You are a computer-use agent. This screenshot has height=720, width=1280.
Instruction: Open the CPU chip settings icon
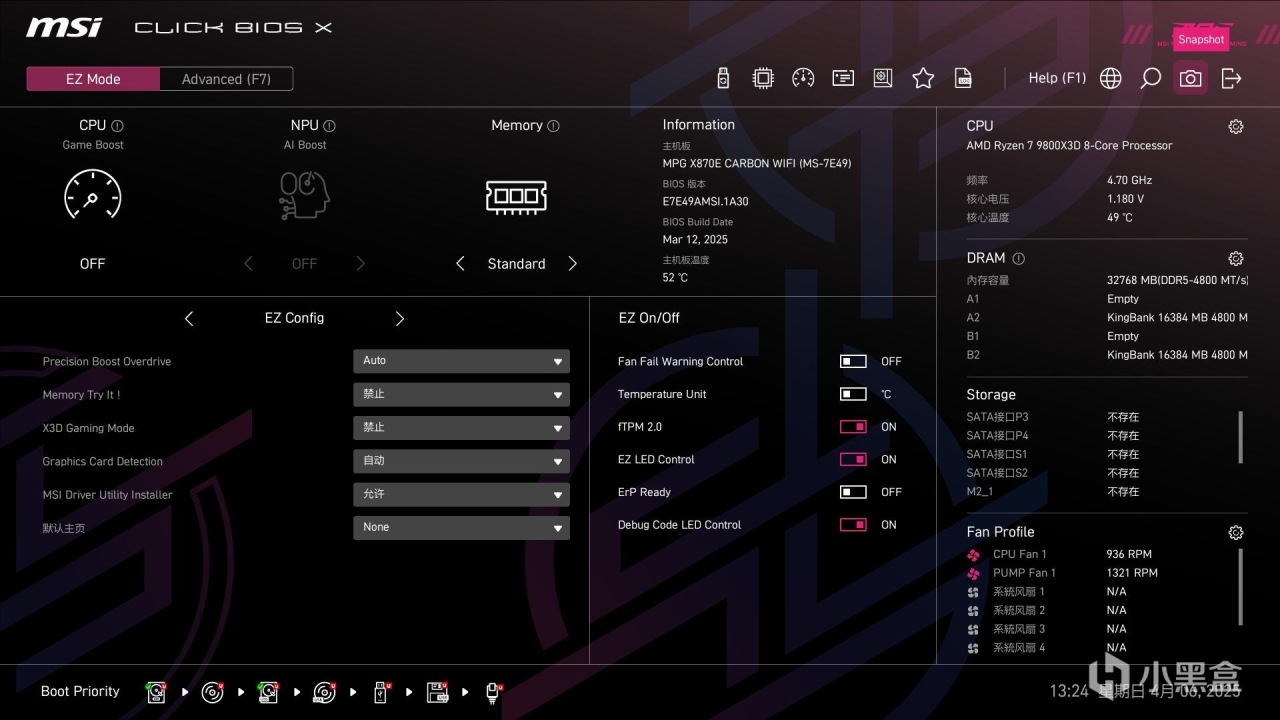(x=763, y=78)
